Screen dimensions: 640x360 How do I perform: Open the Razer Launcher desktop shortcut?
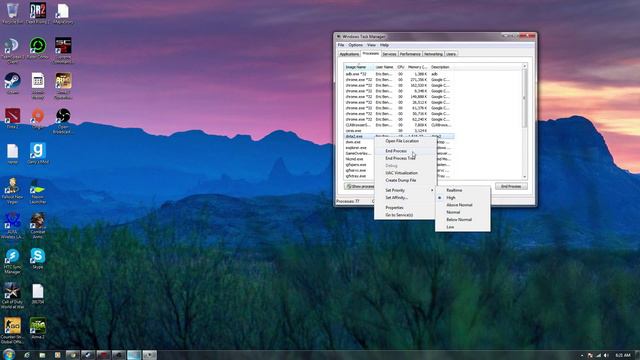pos(38,191)
